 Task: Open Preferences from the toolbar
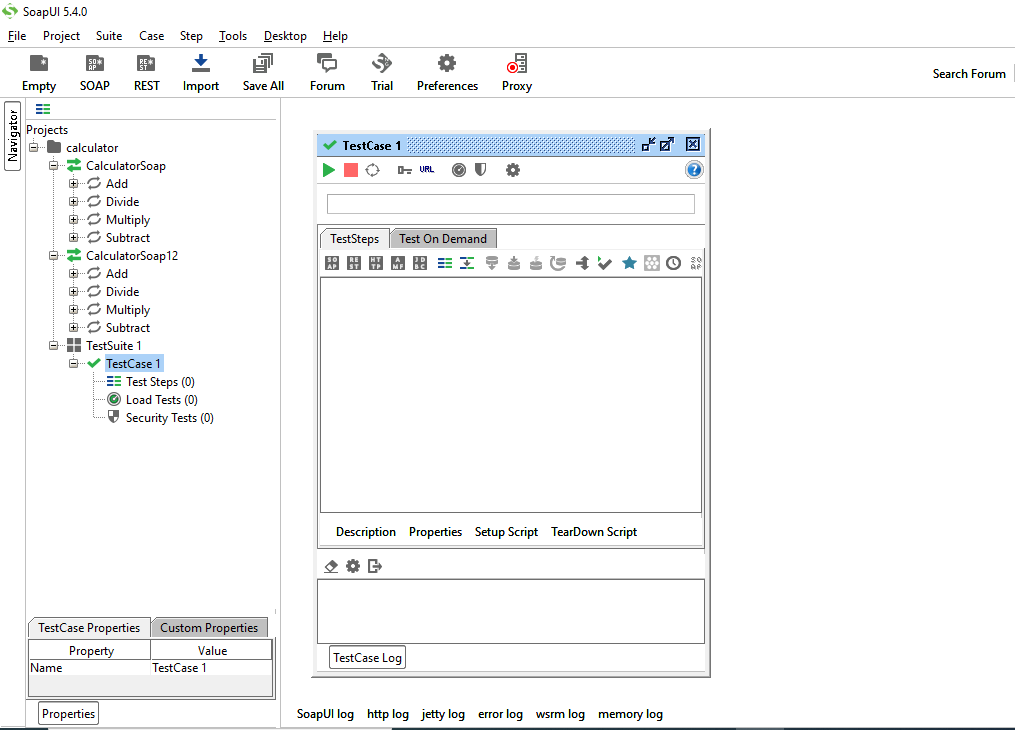tap(447, 72)
